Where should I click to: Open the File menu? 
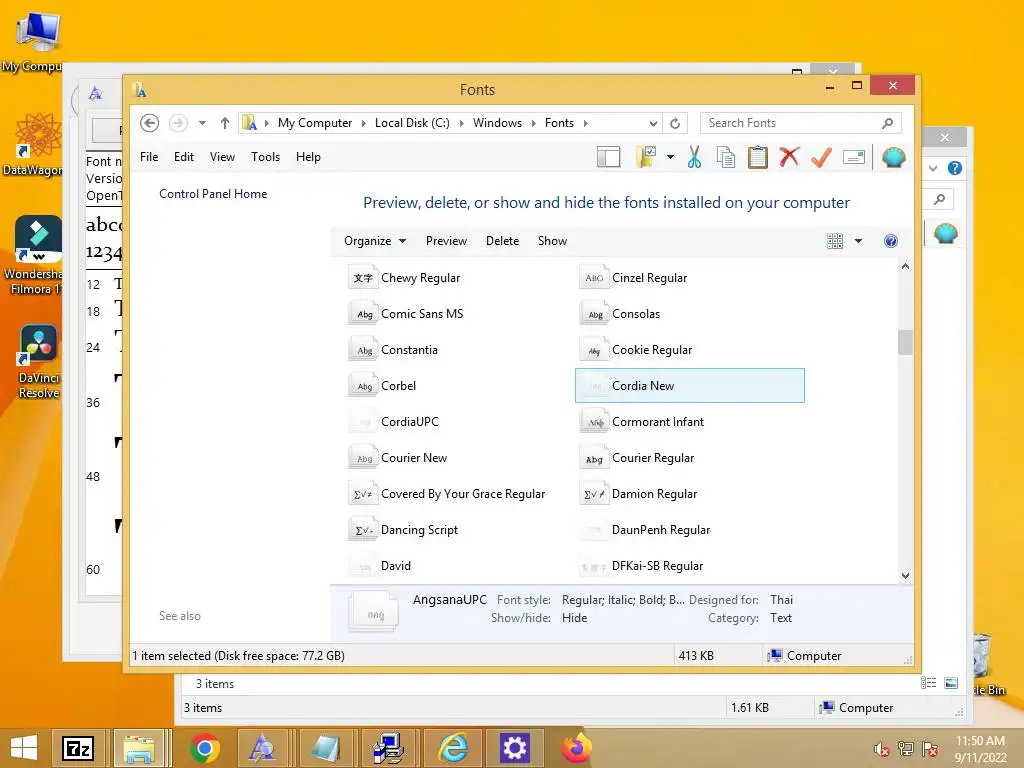(149, 157)
